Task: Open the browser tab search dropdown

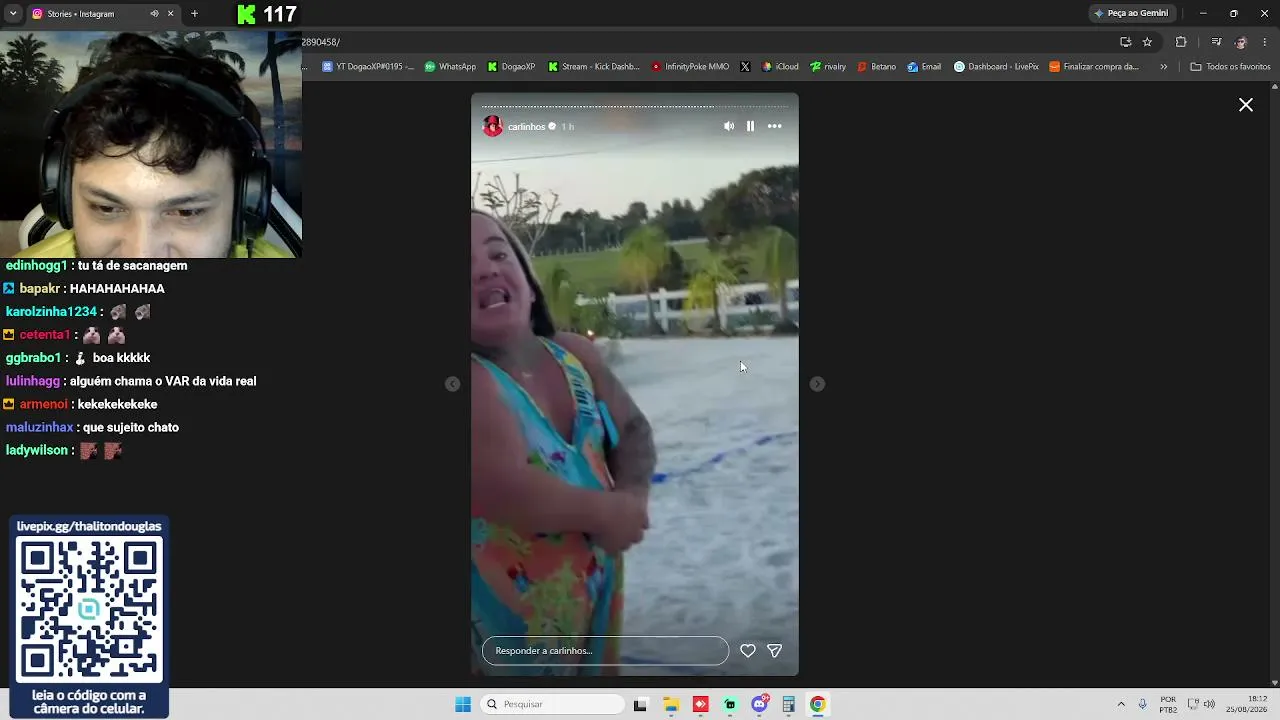Action: pos(13,14)
